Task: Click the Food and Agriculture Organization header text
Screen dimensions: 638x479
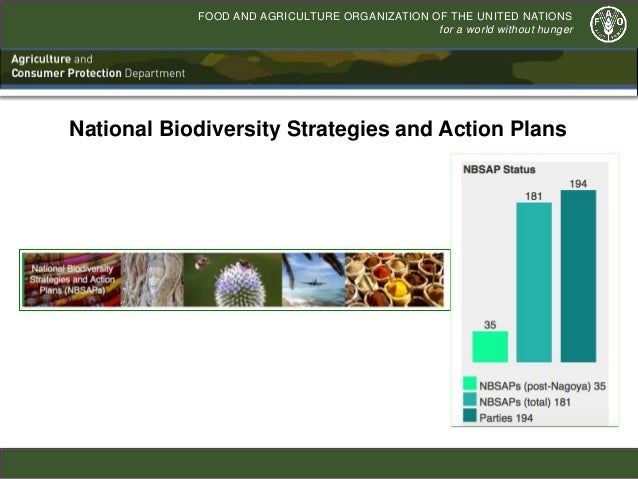Action: tap(385, 16)
